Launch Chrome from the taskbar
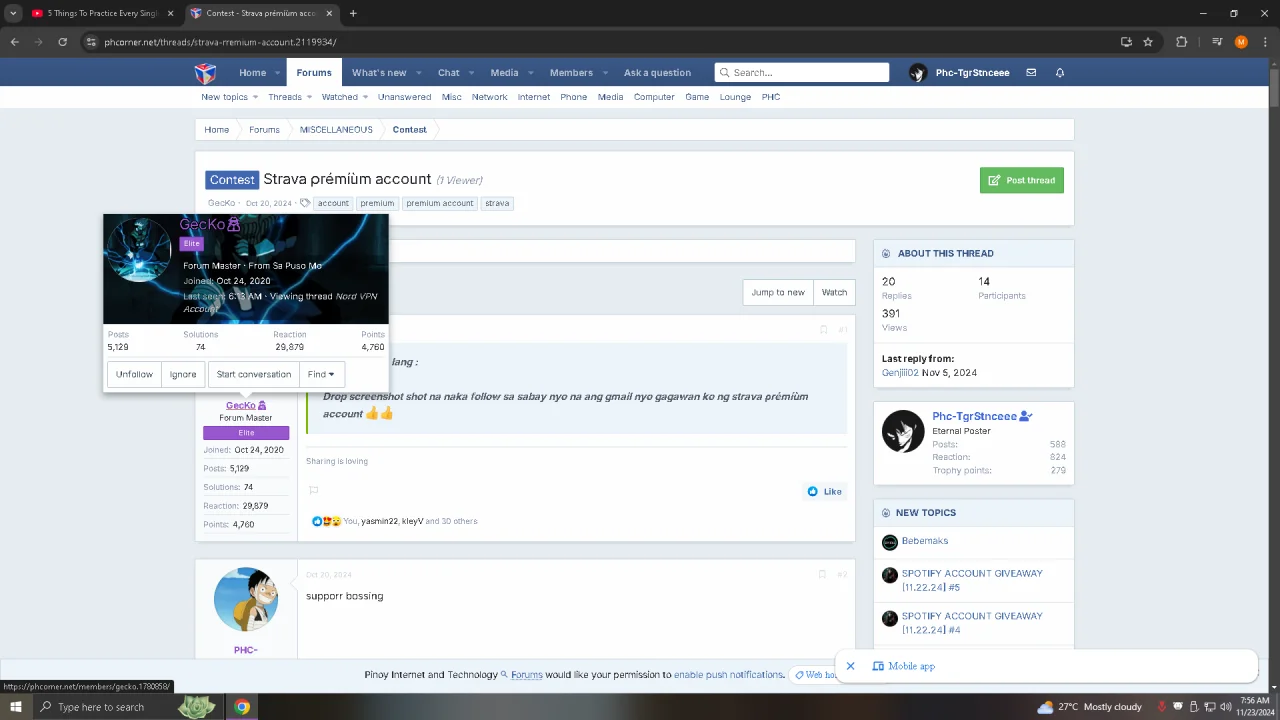This screenshot has width=1280, height=720. [x=242, y=707]
